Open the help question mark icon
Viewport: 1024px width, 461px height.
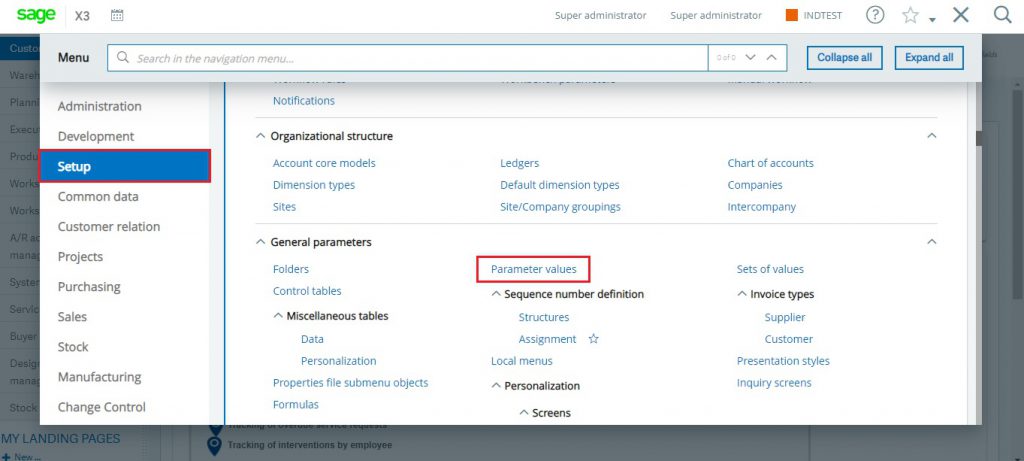pyautogui.click(x=875, y=15)
